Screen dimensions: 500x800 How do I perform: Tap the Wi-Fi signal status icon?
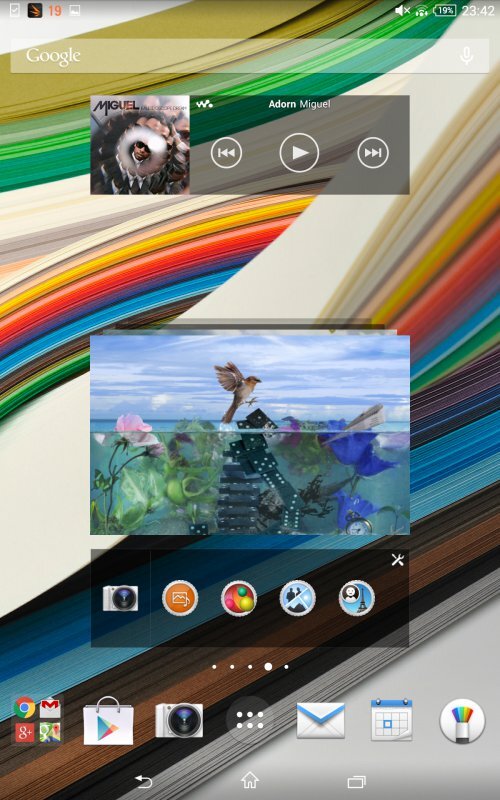click(x=422, y=11)
